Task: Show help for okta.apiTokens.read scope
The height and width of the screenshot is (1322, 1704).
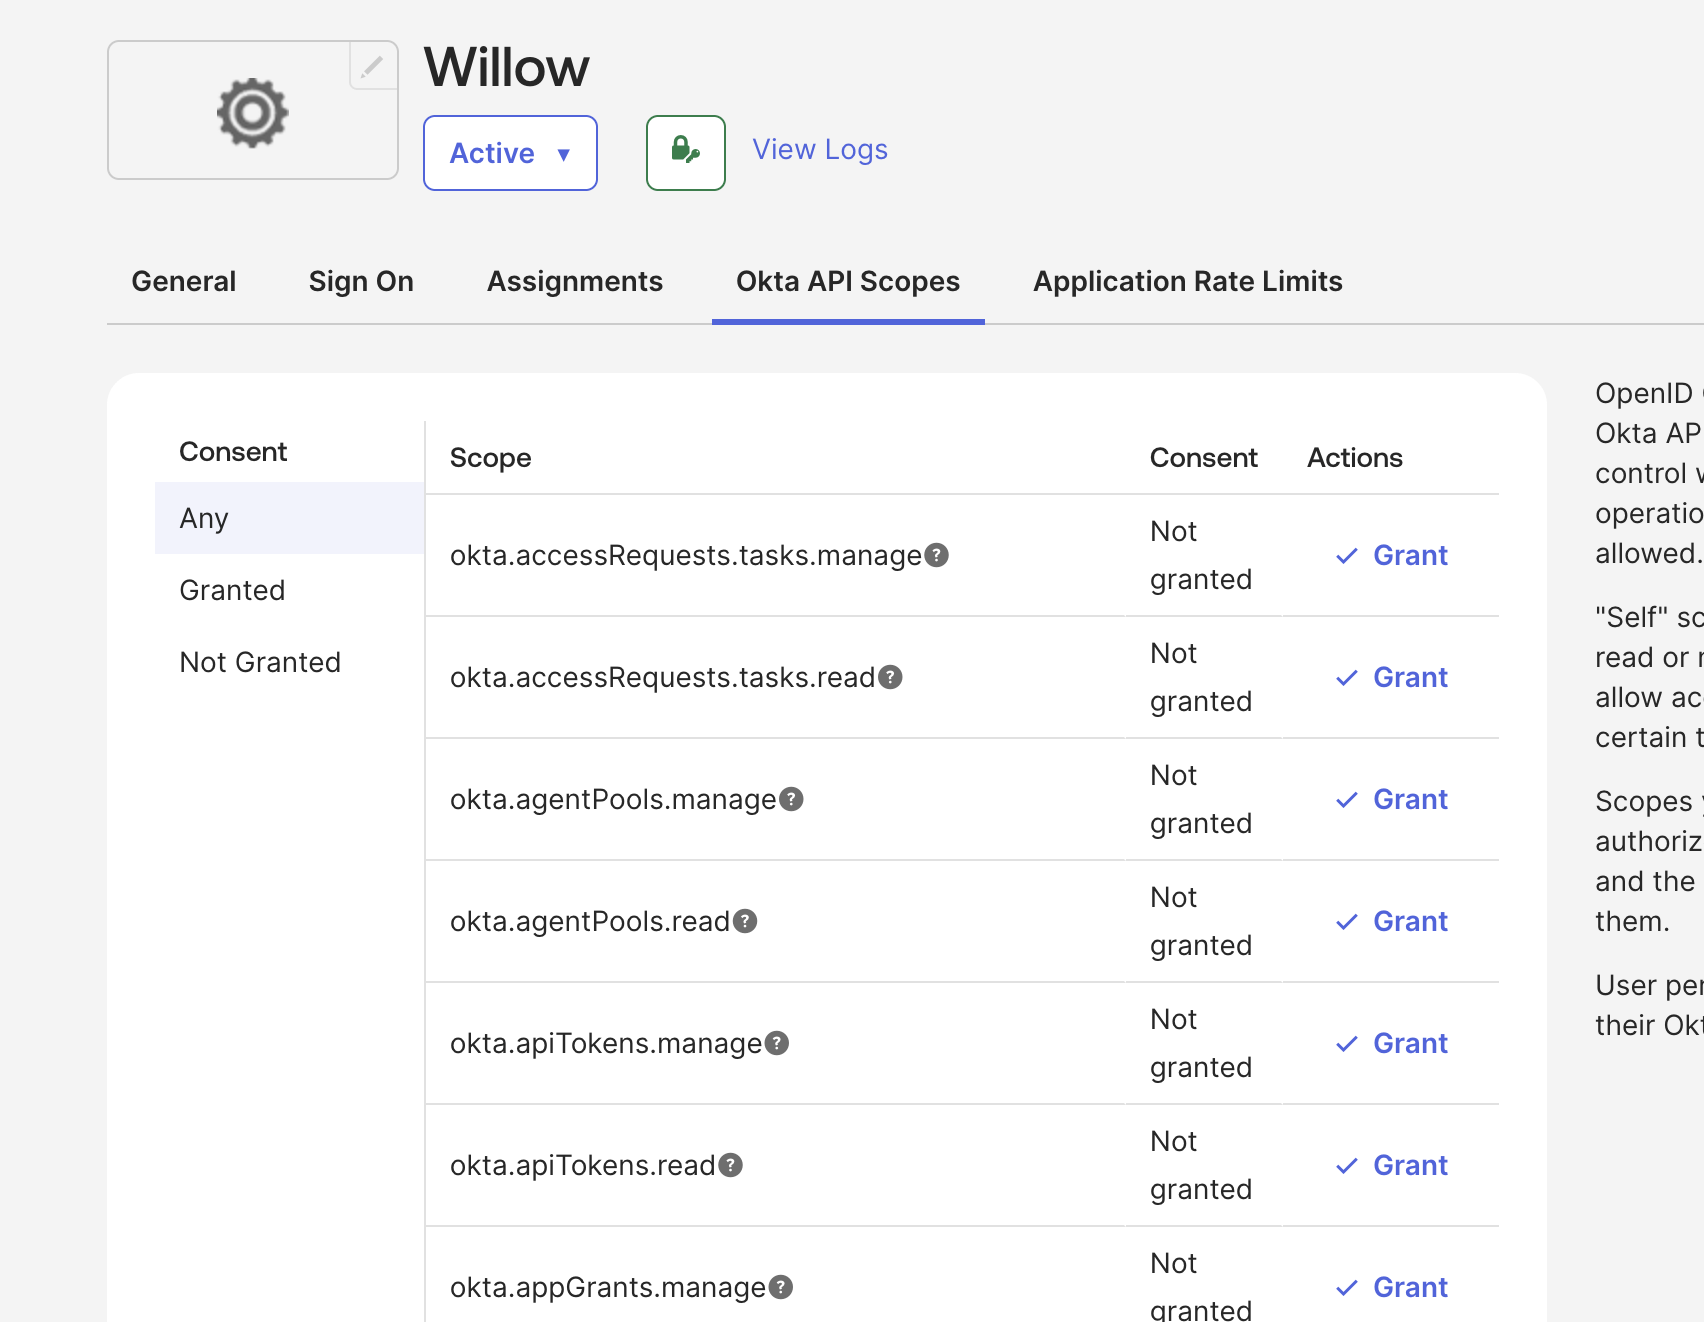Action: pos(731,1165)
